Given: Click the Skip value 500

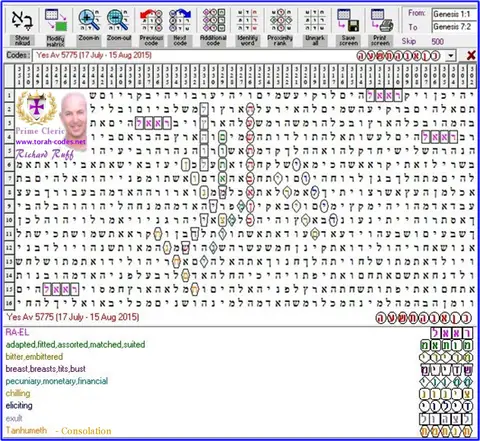Looking at the screenshot, I should click(437, 42).
